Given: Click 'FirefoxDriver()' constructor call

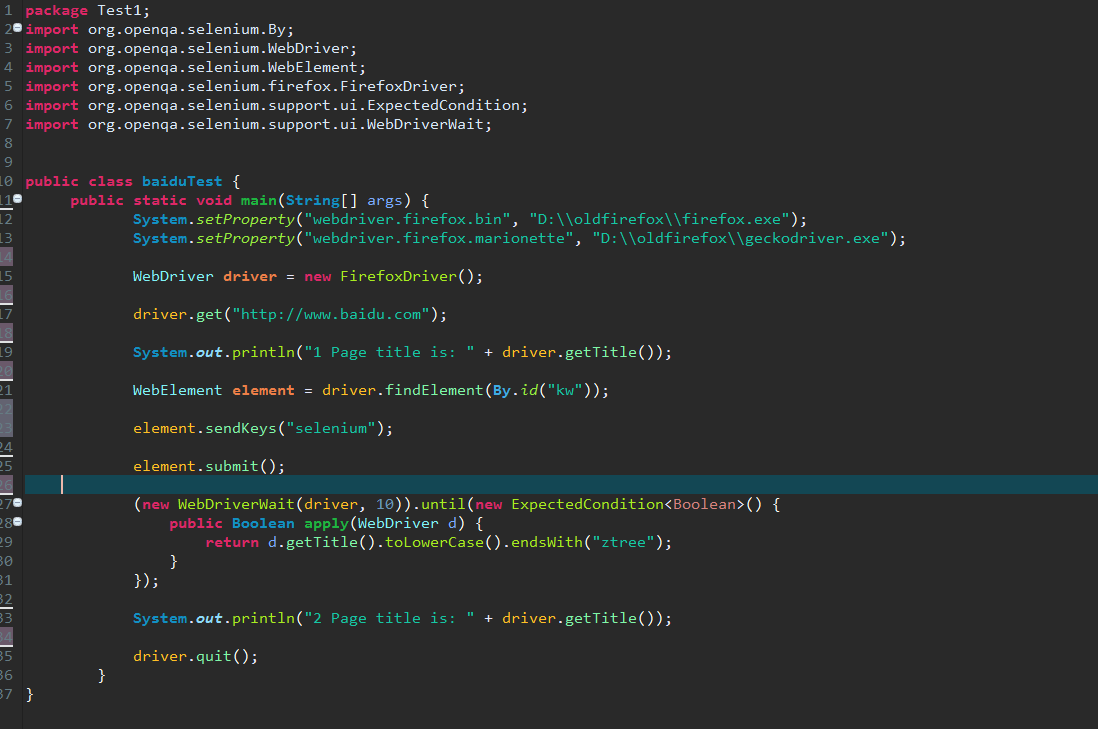Looking at the screenshot, I should click(x=407, y=276).
